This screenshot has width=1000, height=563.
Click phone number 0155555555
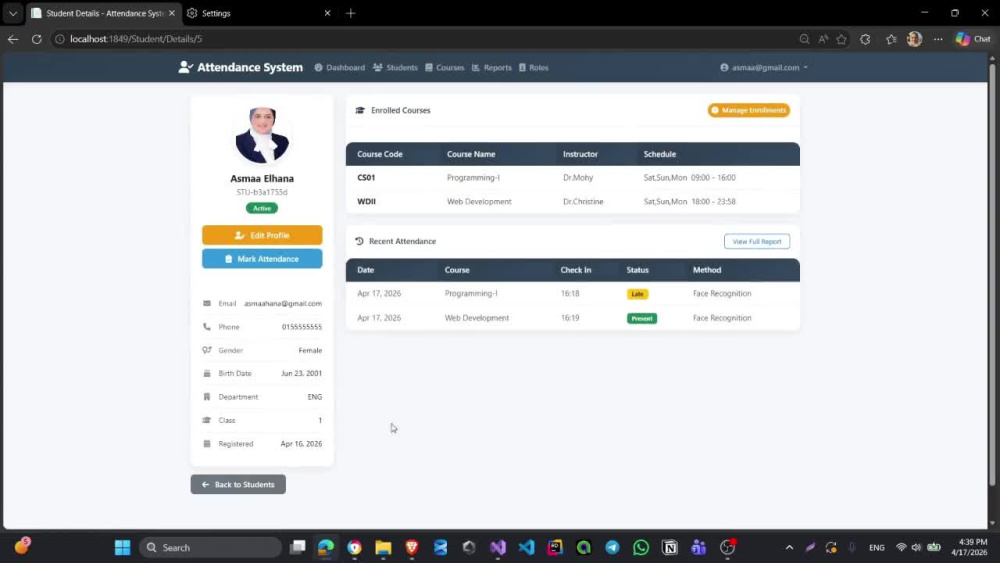click(x=302, y=327)
